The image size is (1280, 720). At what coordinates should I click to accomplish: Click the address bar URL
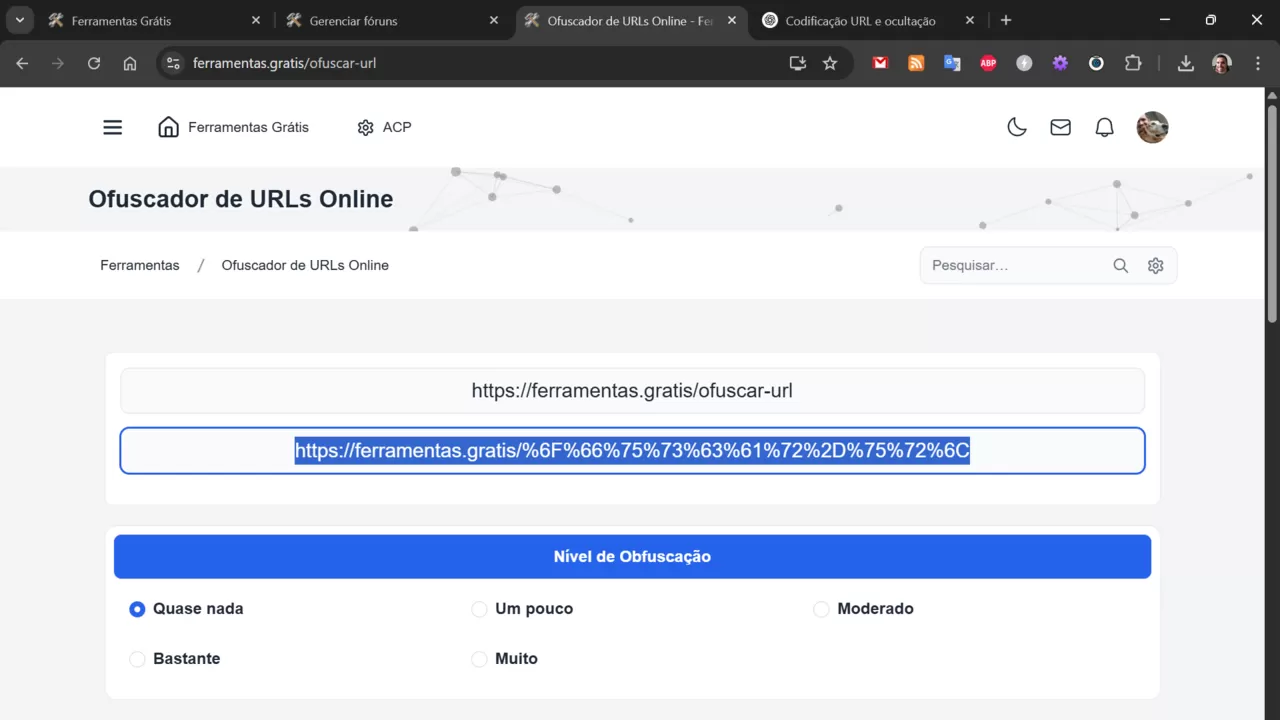coord(284,63)
